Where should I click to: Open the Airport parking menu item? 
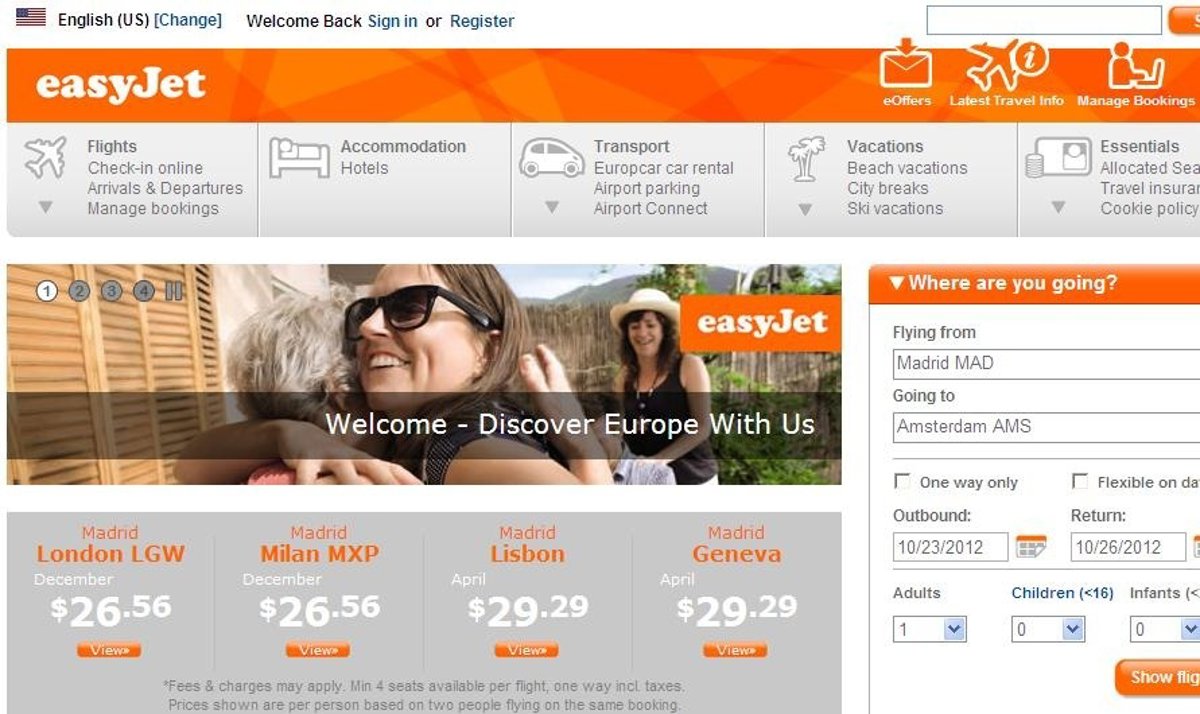pyautogui.click(x=647, y=188)
